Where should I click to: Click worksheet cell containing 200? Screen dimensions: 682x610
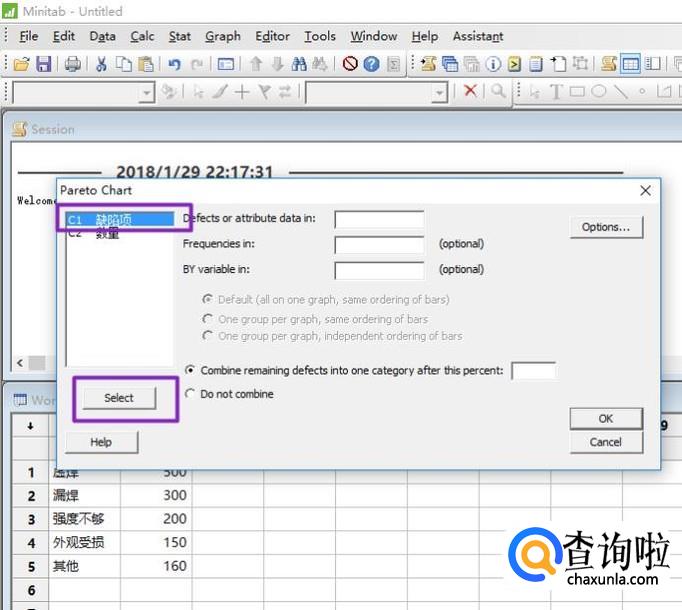click(x=156, y=519)
